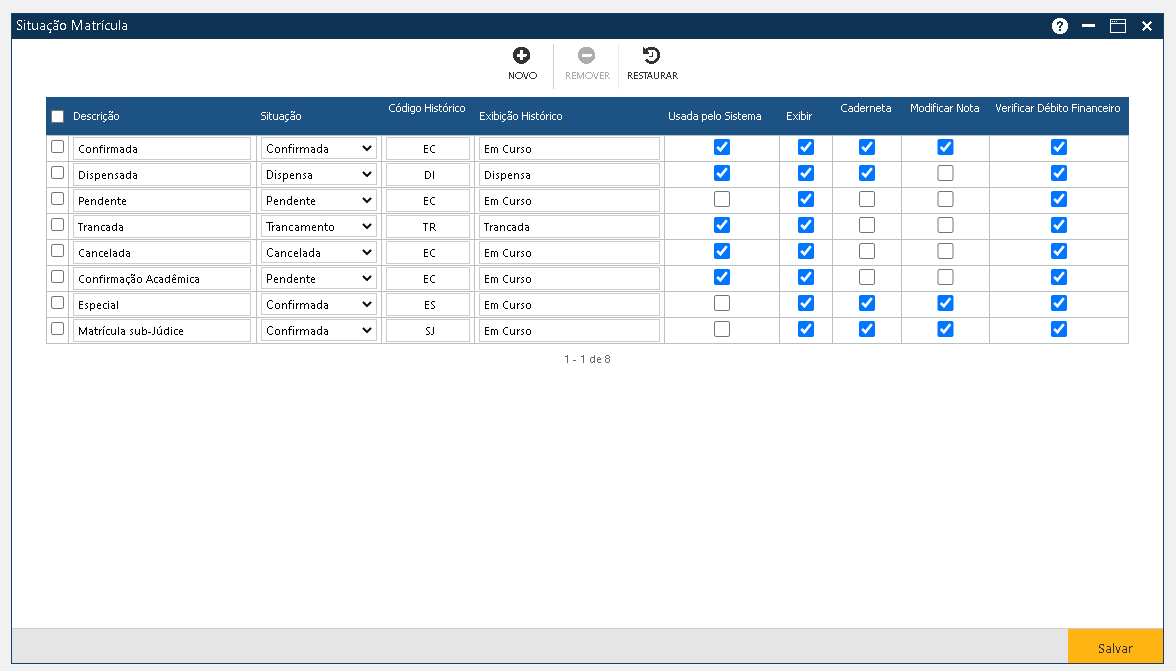Click the Restaurar restore icon
Image resolution: width=1176 pixels, height=671 pixels.
pos(651,57)
